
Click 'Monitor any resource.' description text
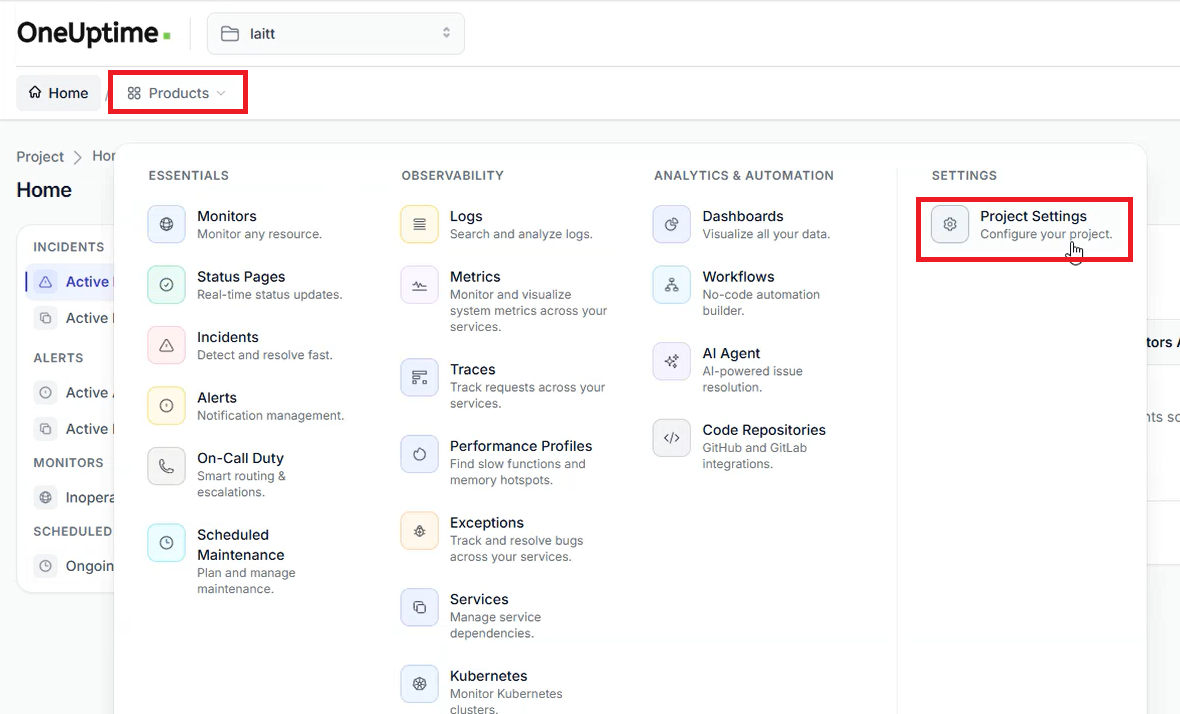(260, 234)
